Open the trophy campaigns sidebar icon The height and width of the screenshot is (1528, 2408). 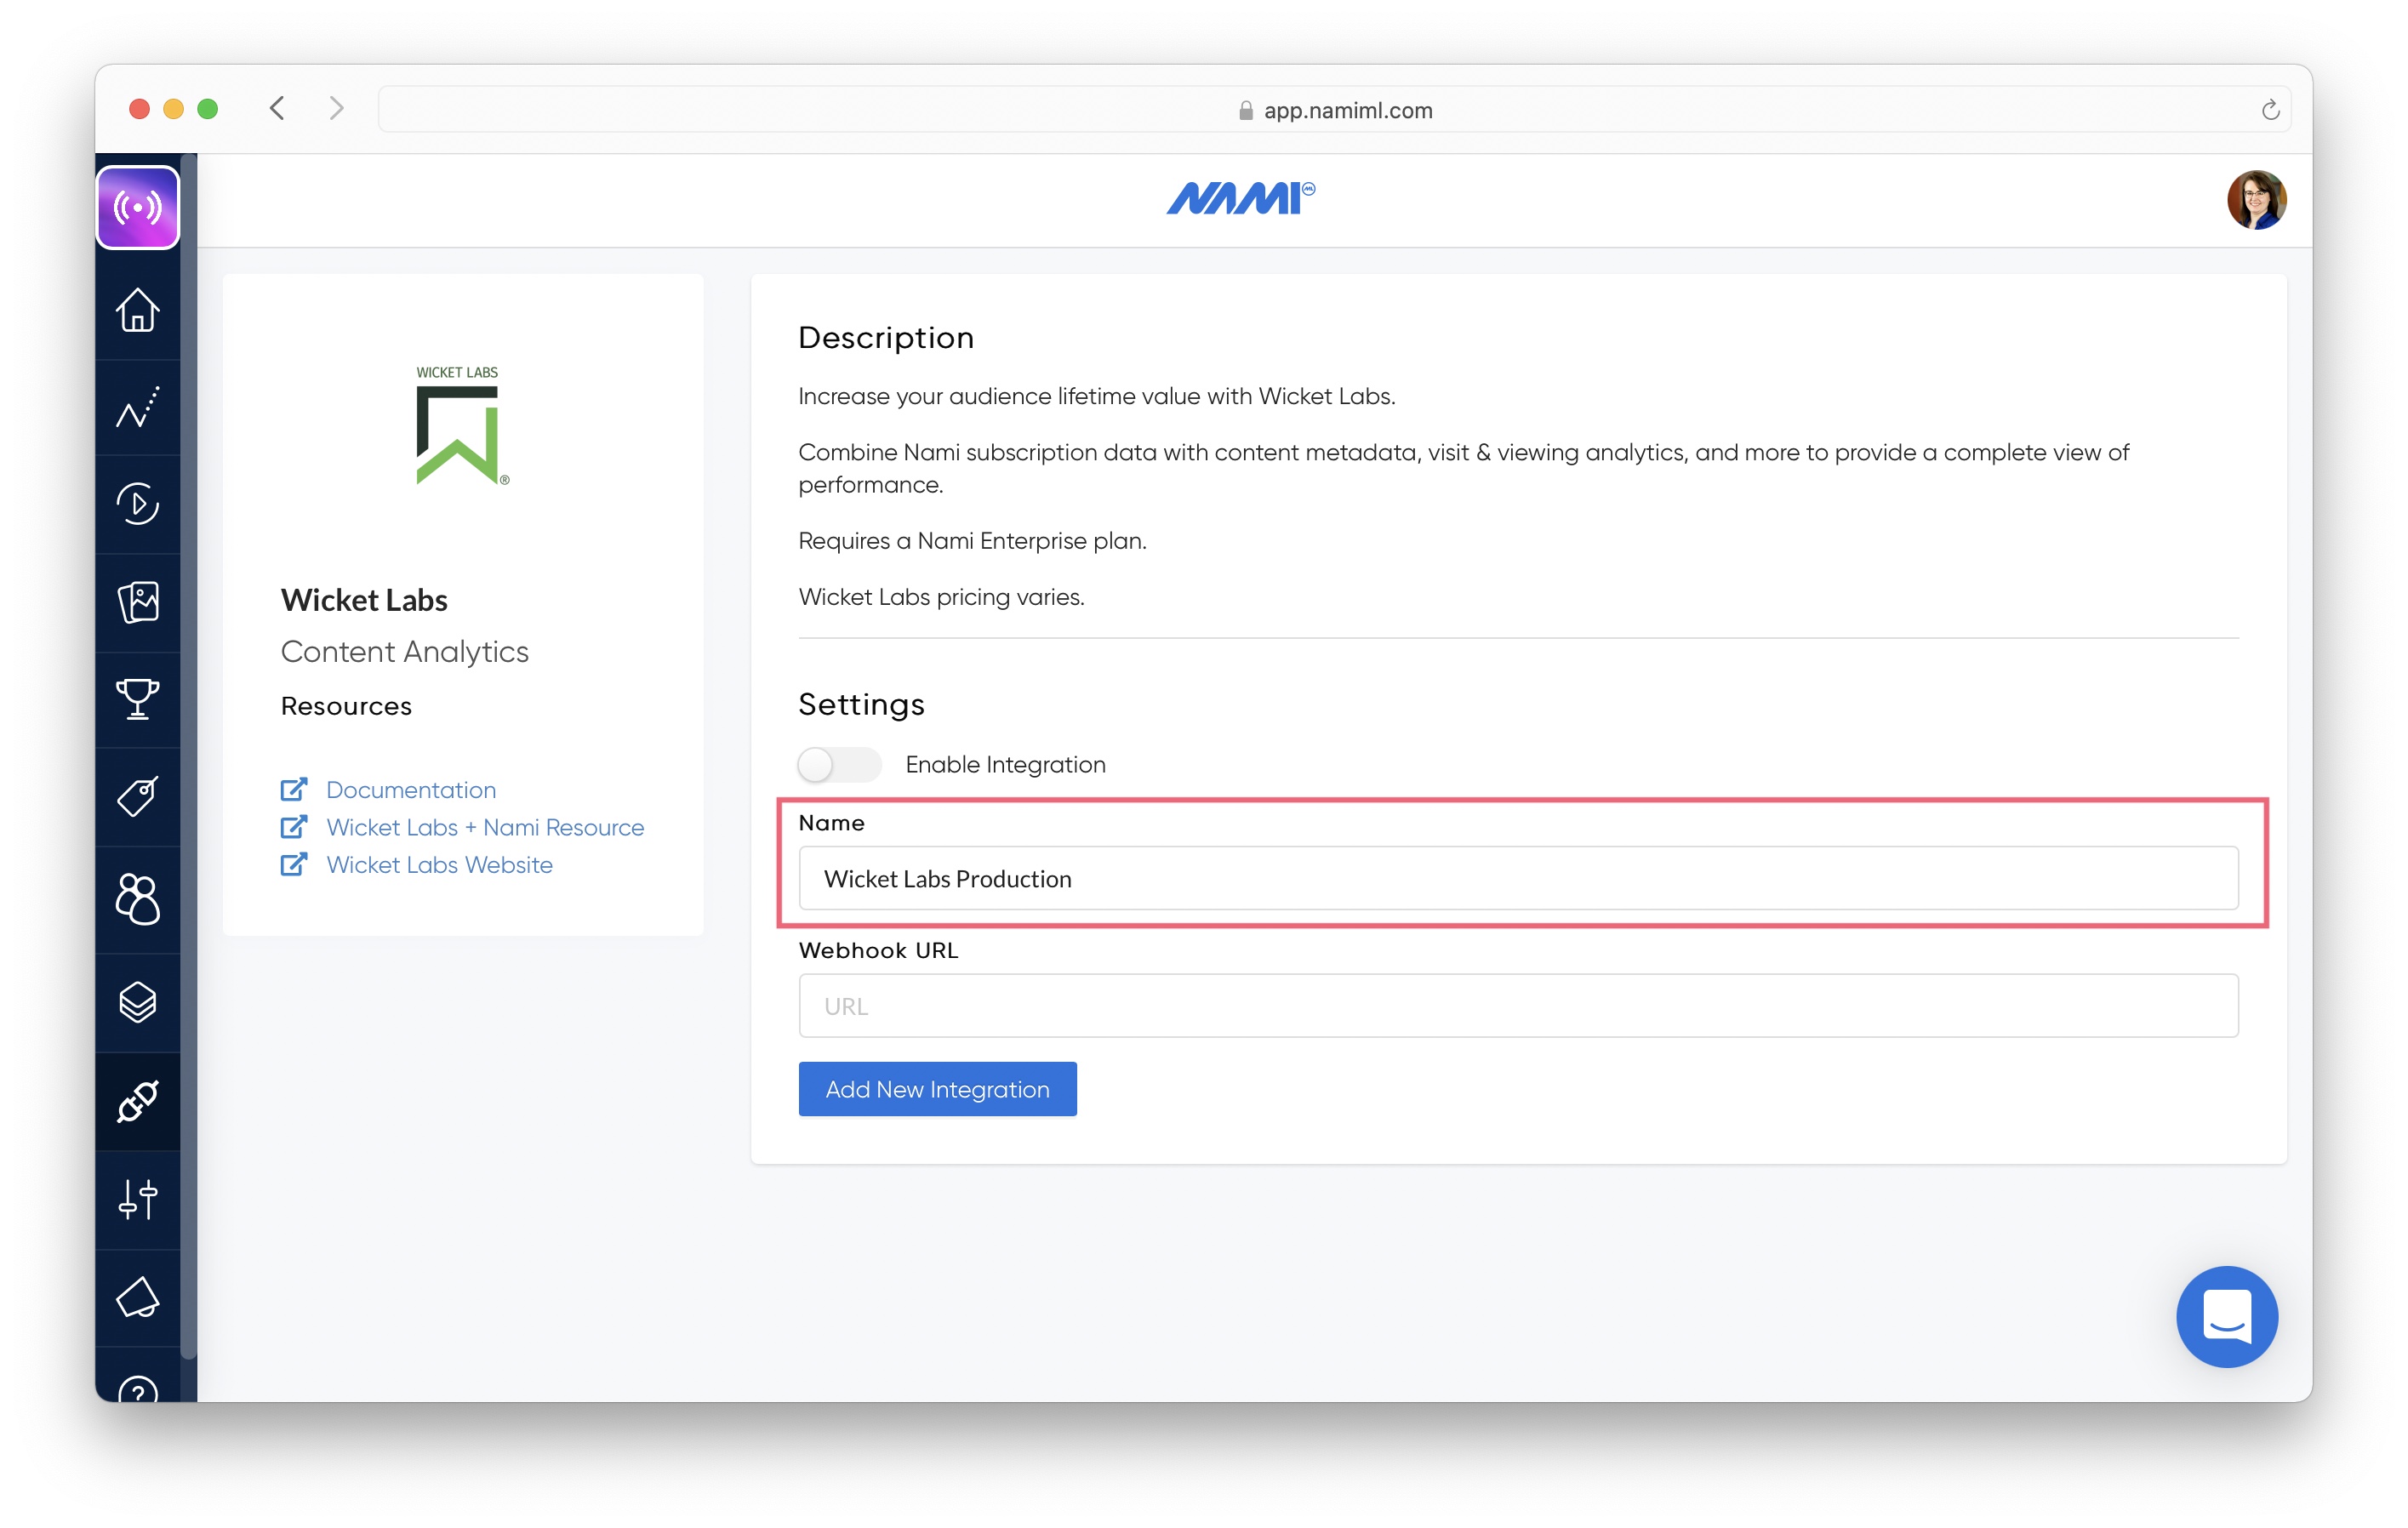coord(138,699)
